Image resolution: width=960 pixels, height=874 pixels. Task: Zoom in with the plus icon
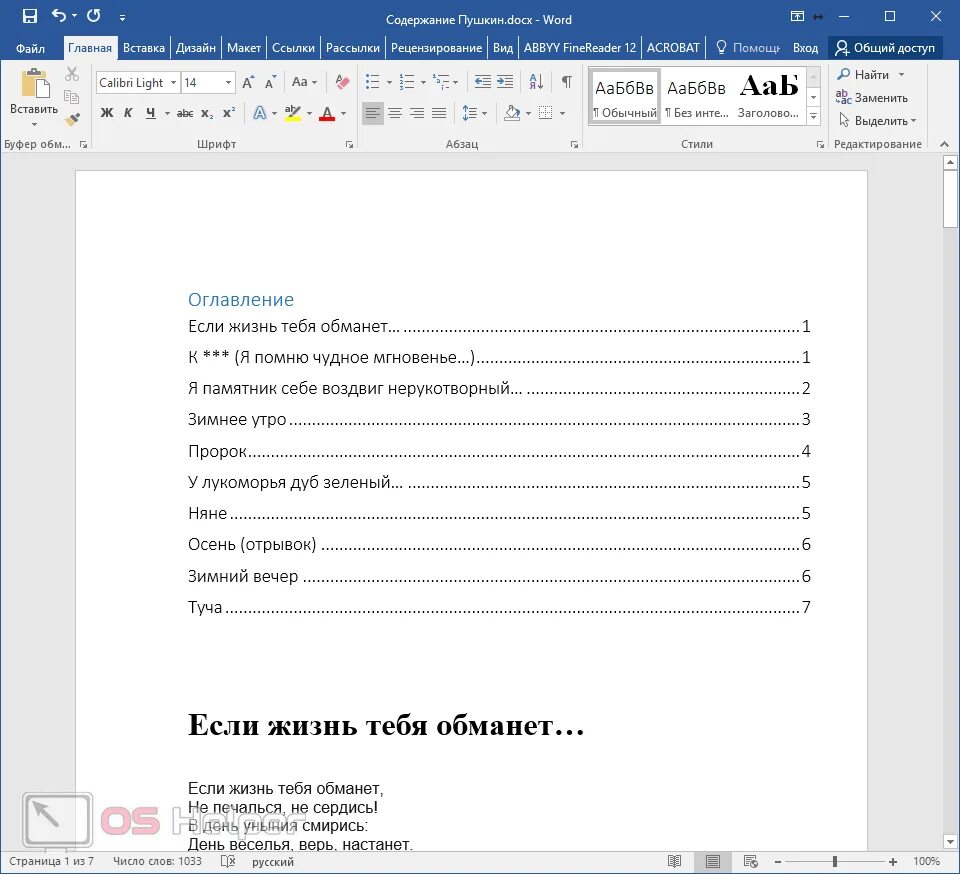tap(893, 862)
